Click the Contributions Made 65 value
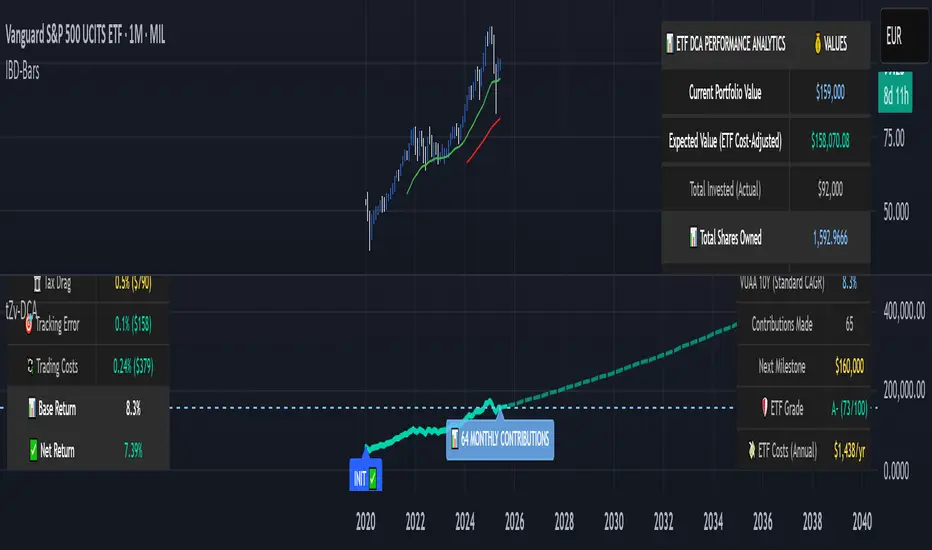932x550 pixels. (849, 324)
